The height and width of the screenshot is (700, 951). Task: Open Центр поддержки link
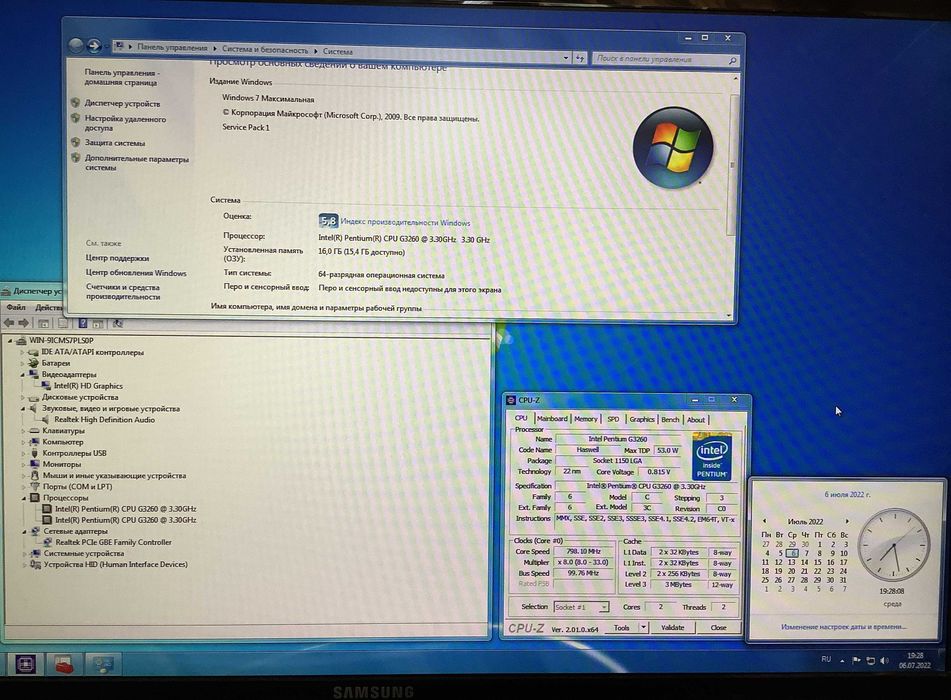117,258
